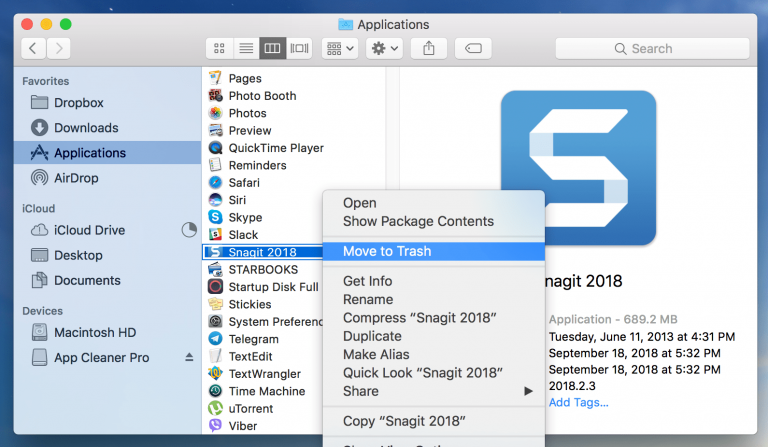Select Photos app

tap(247, 113)
